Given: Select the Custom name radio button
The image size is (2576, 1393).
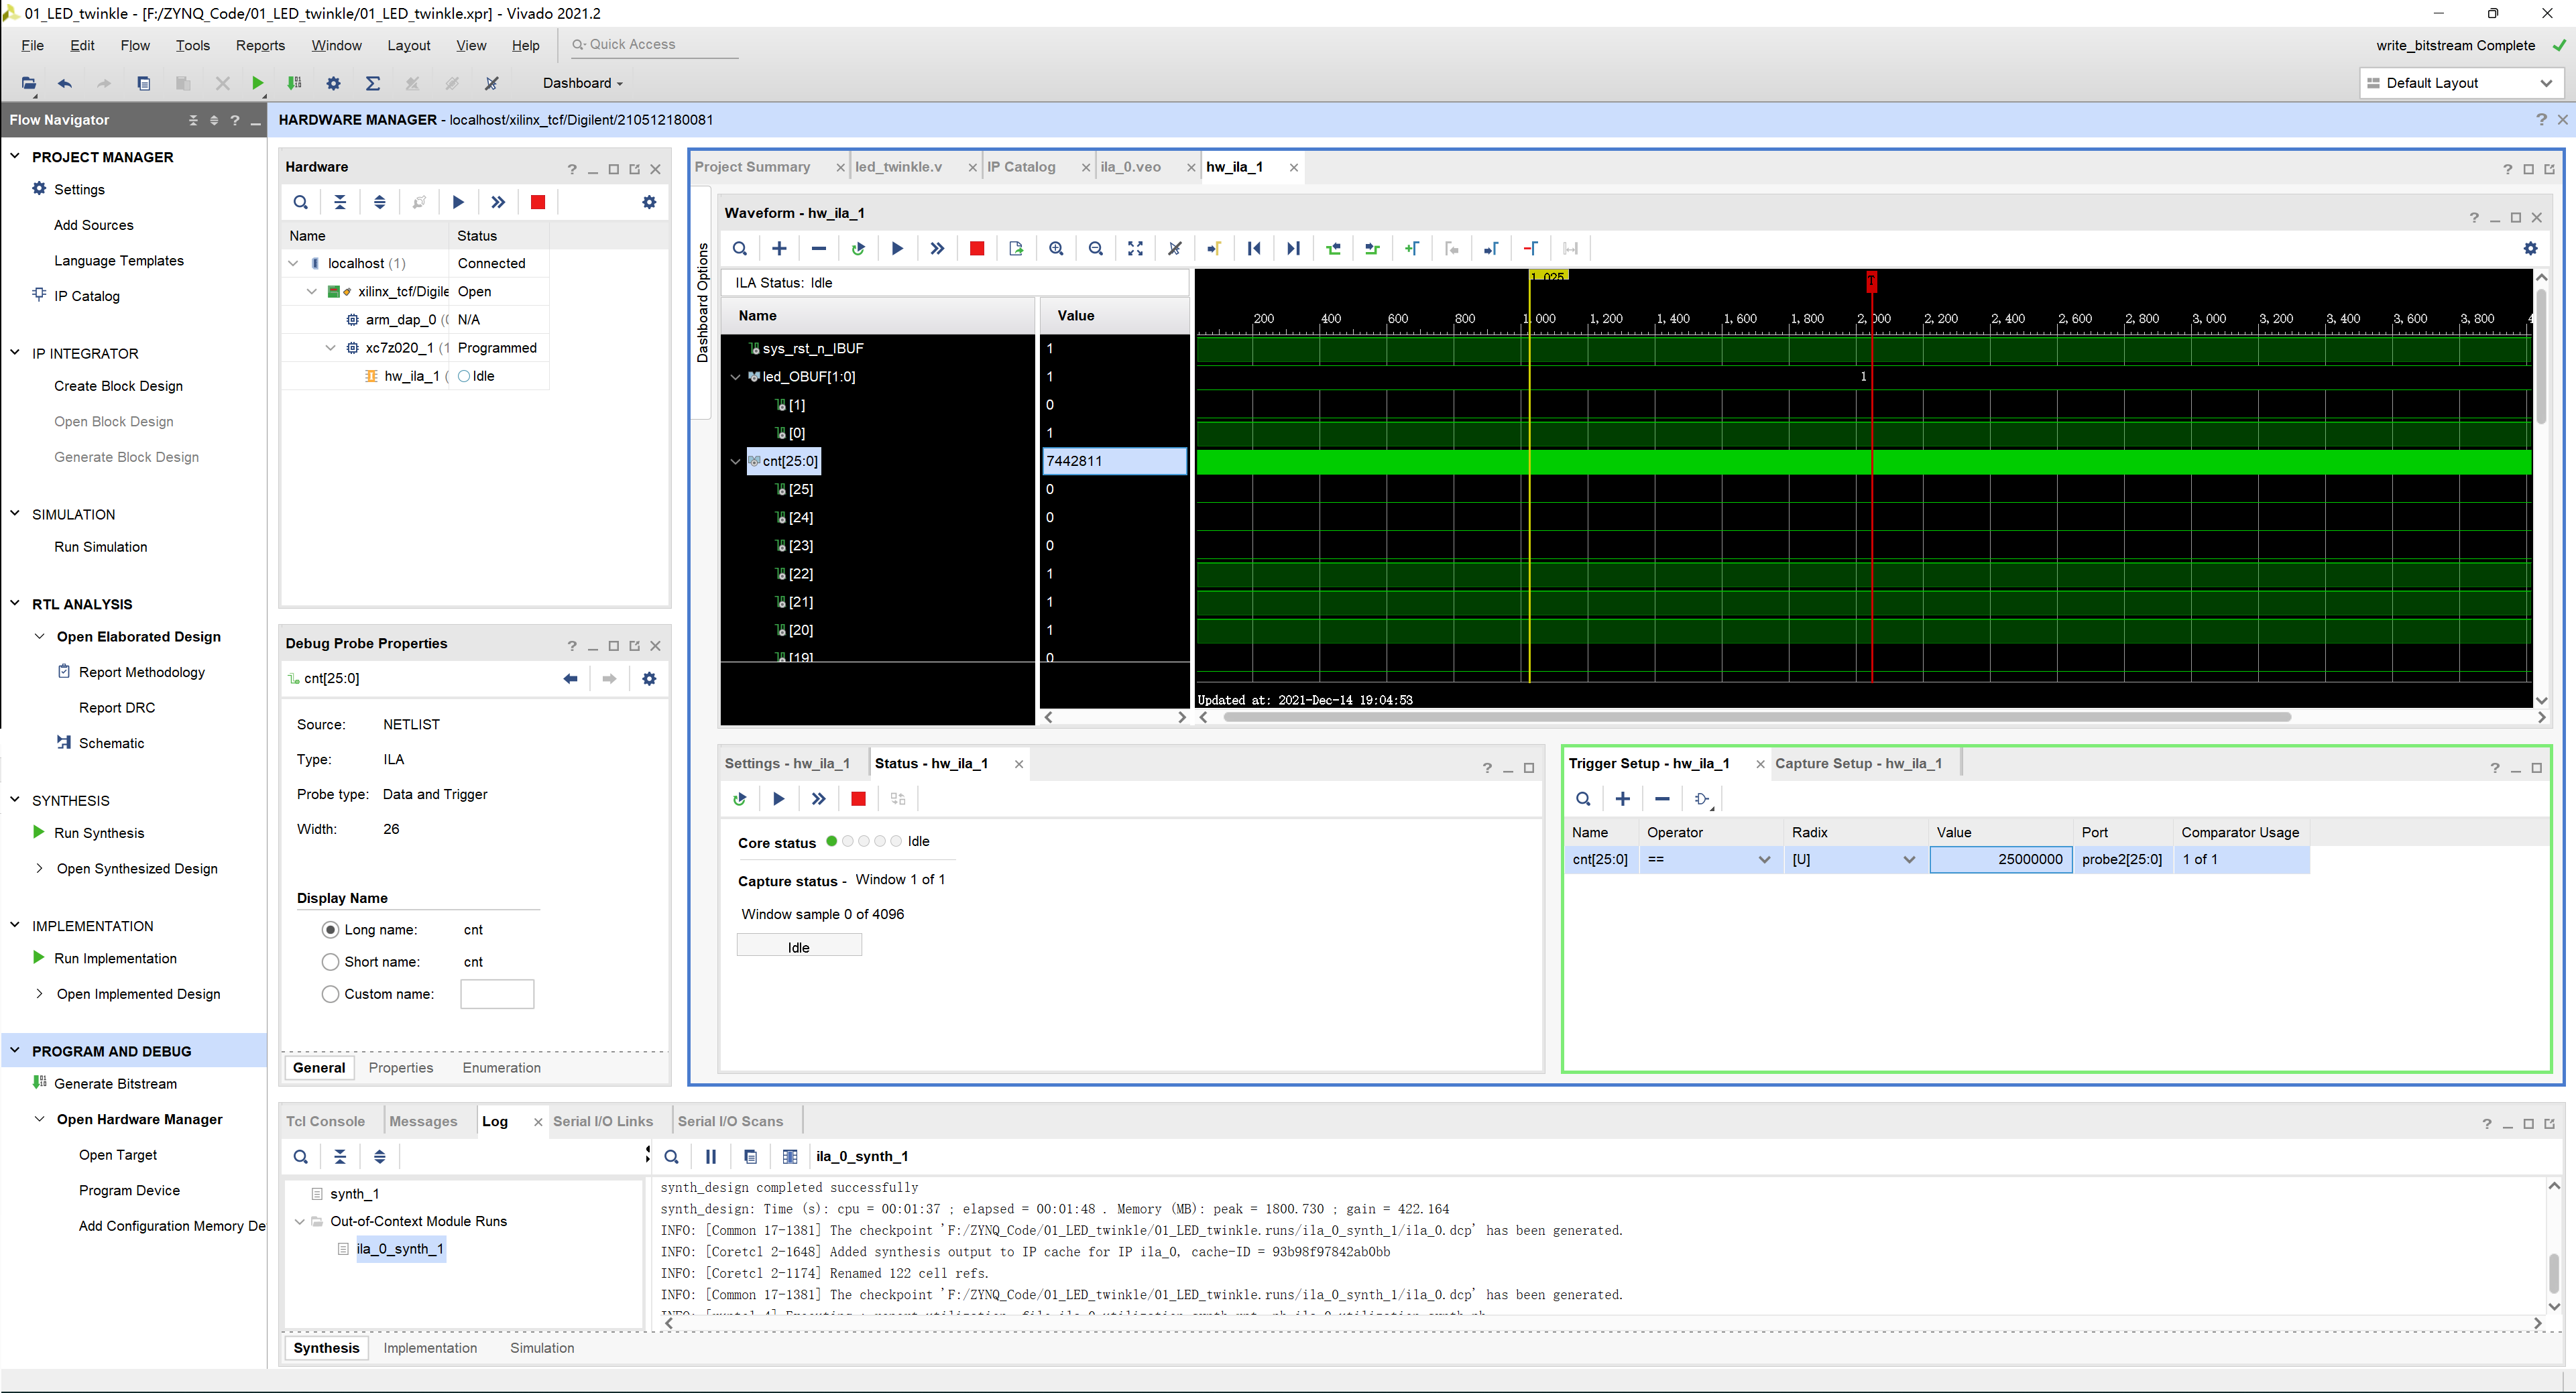Looking at the screenshot, I should [x=330, y=994].
